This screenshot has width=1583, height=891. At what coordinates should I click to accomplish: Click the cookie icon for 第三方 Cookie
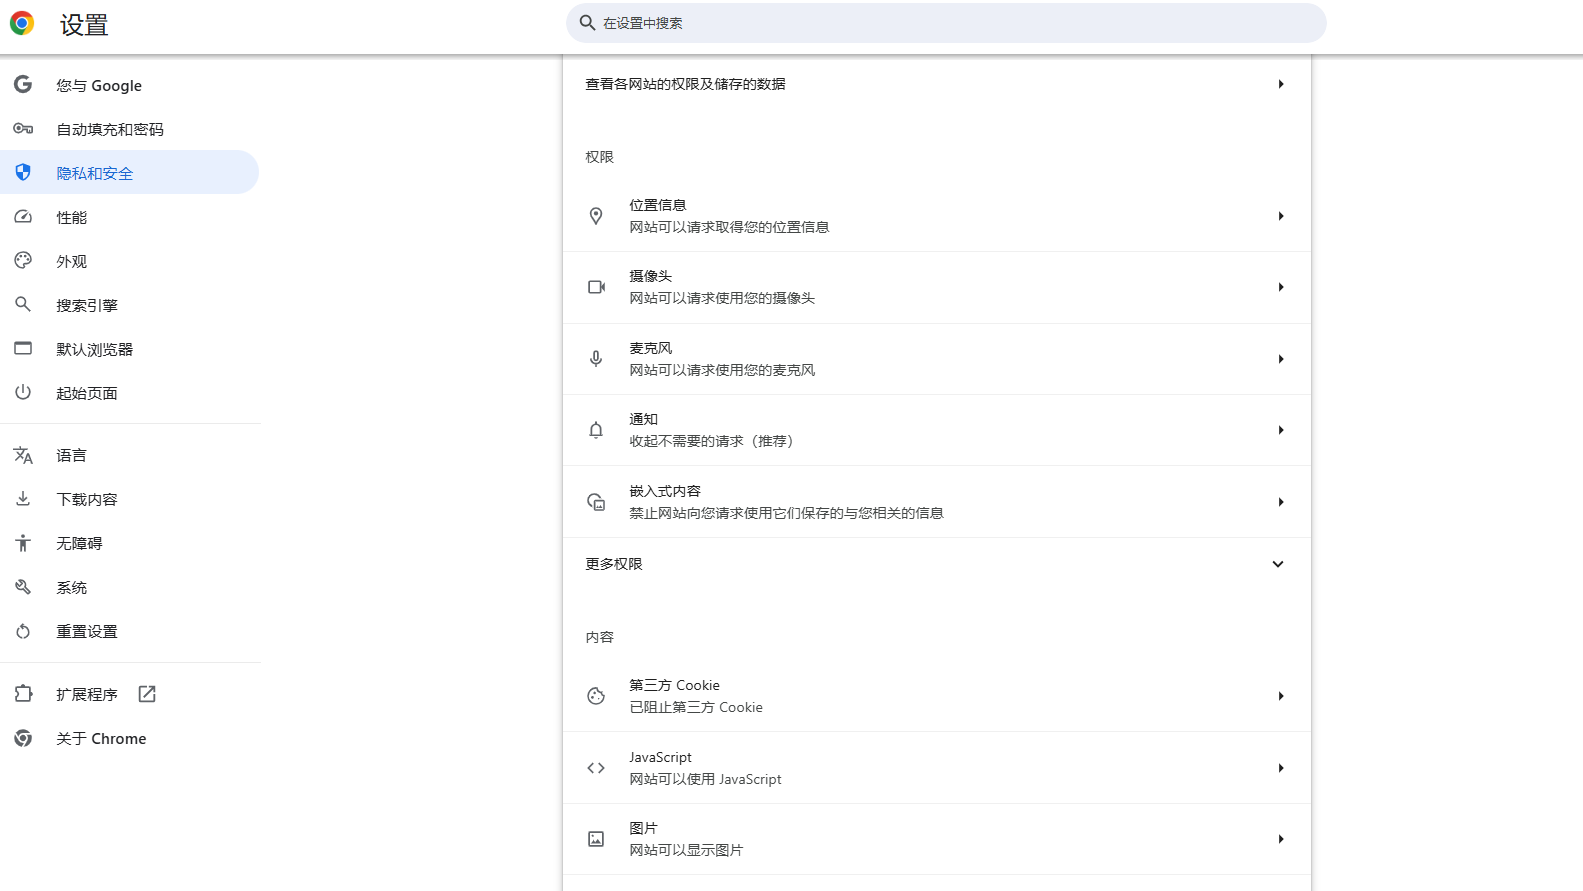[x=596, y=696]
